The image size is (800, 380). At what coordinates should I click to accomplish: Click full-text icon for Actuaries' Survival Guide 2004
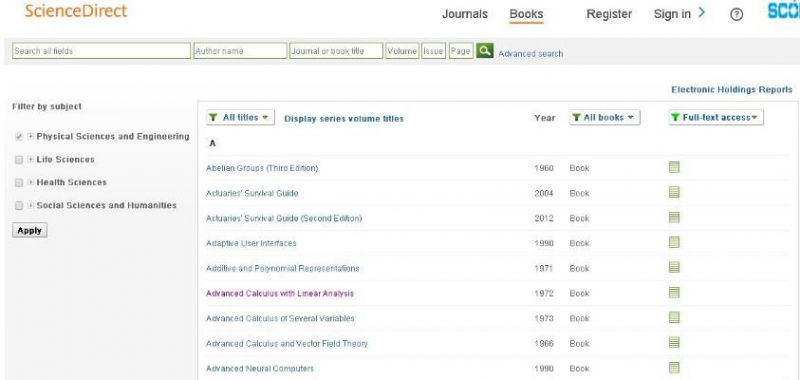(x=674, y=192)
